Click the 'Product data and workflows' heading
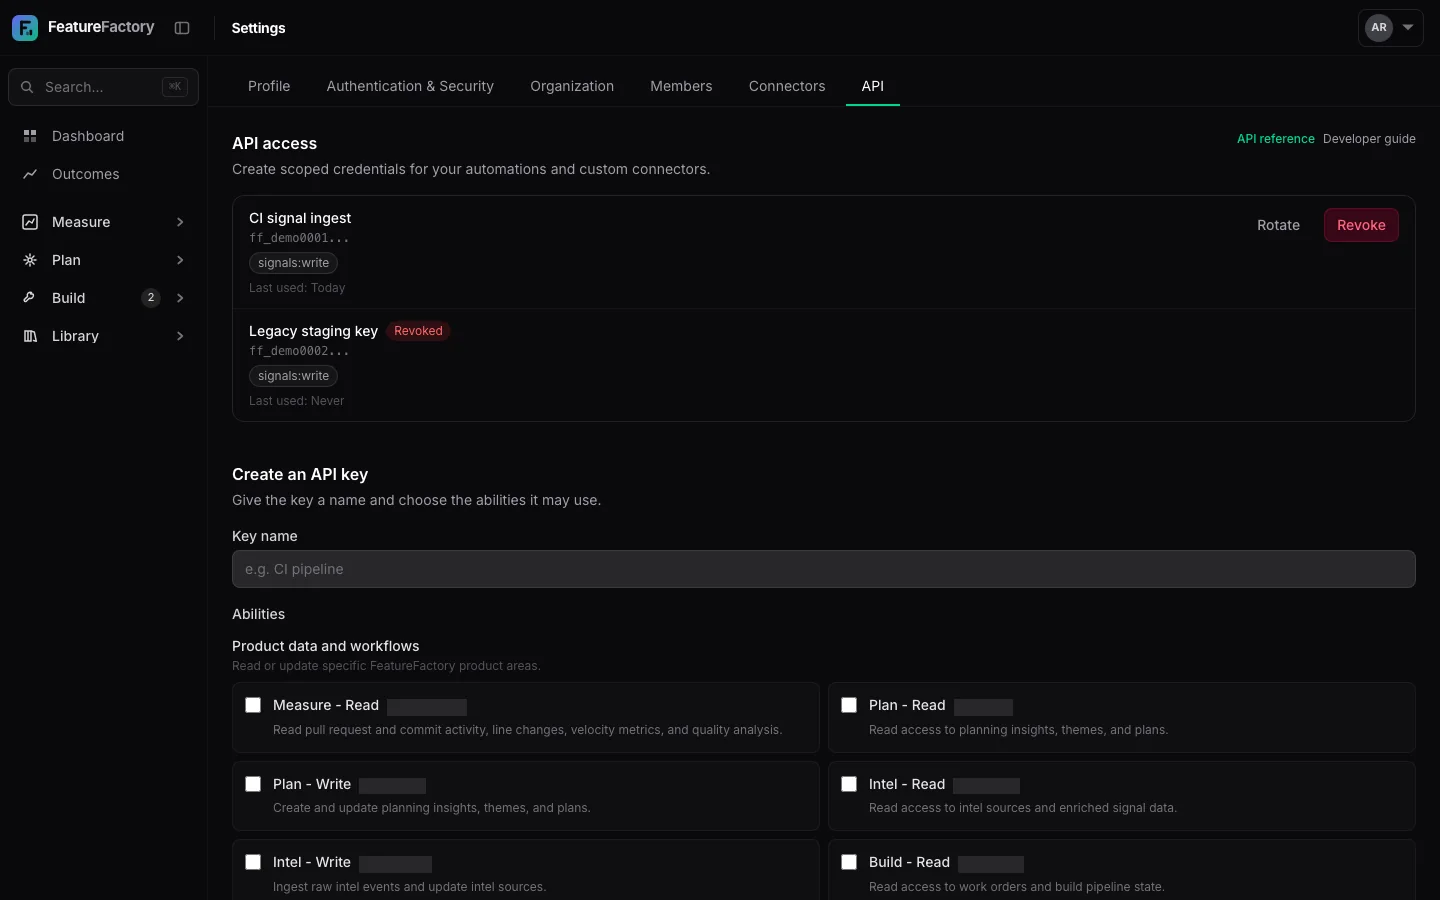The width and height of the screenshot is (1440, 900). point(326,646)
